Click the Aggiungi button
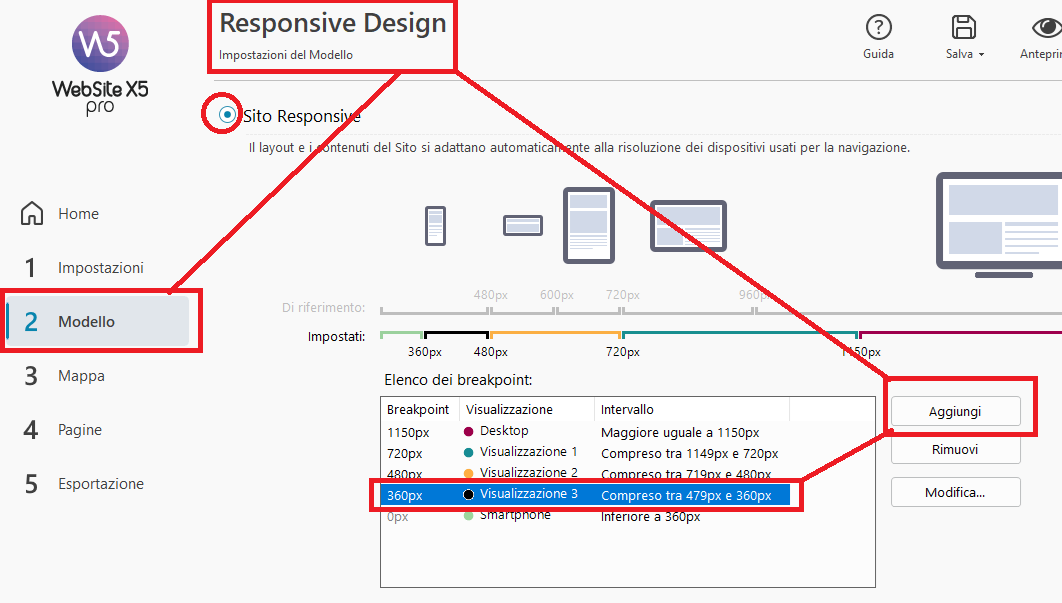This screenshot has height=603, width=1062. [x=955, y=411]
